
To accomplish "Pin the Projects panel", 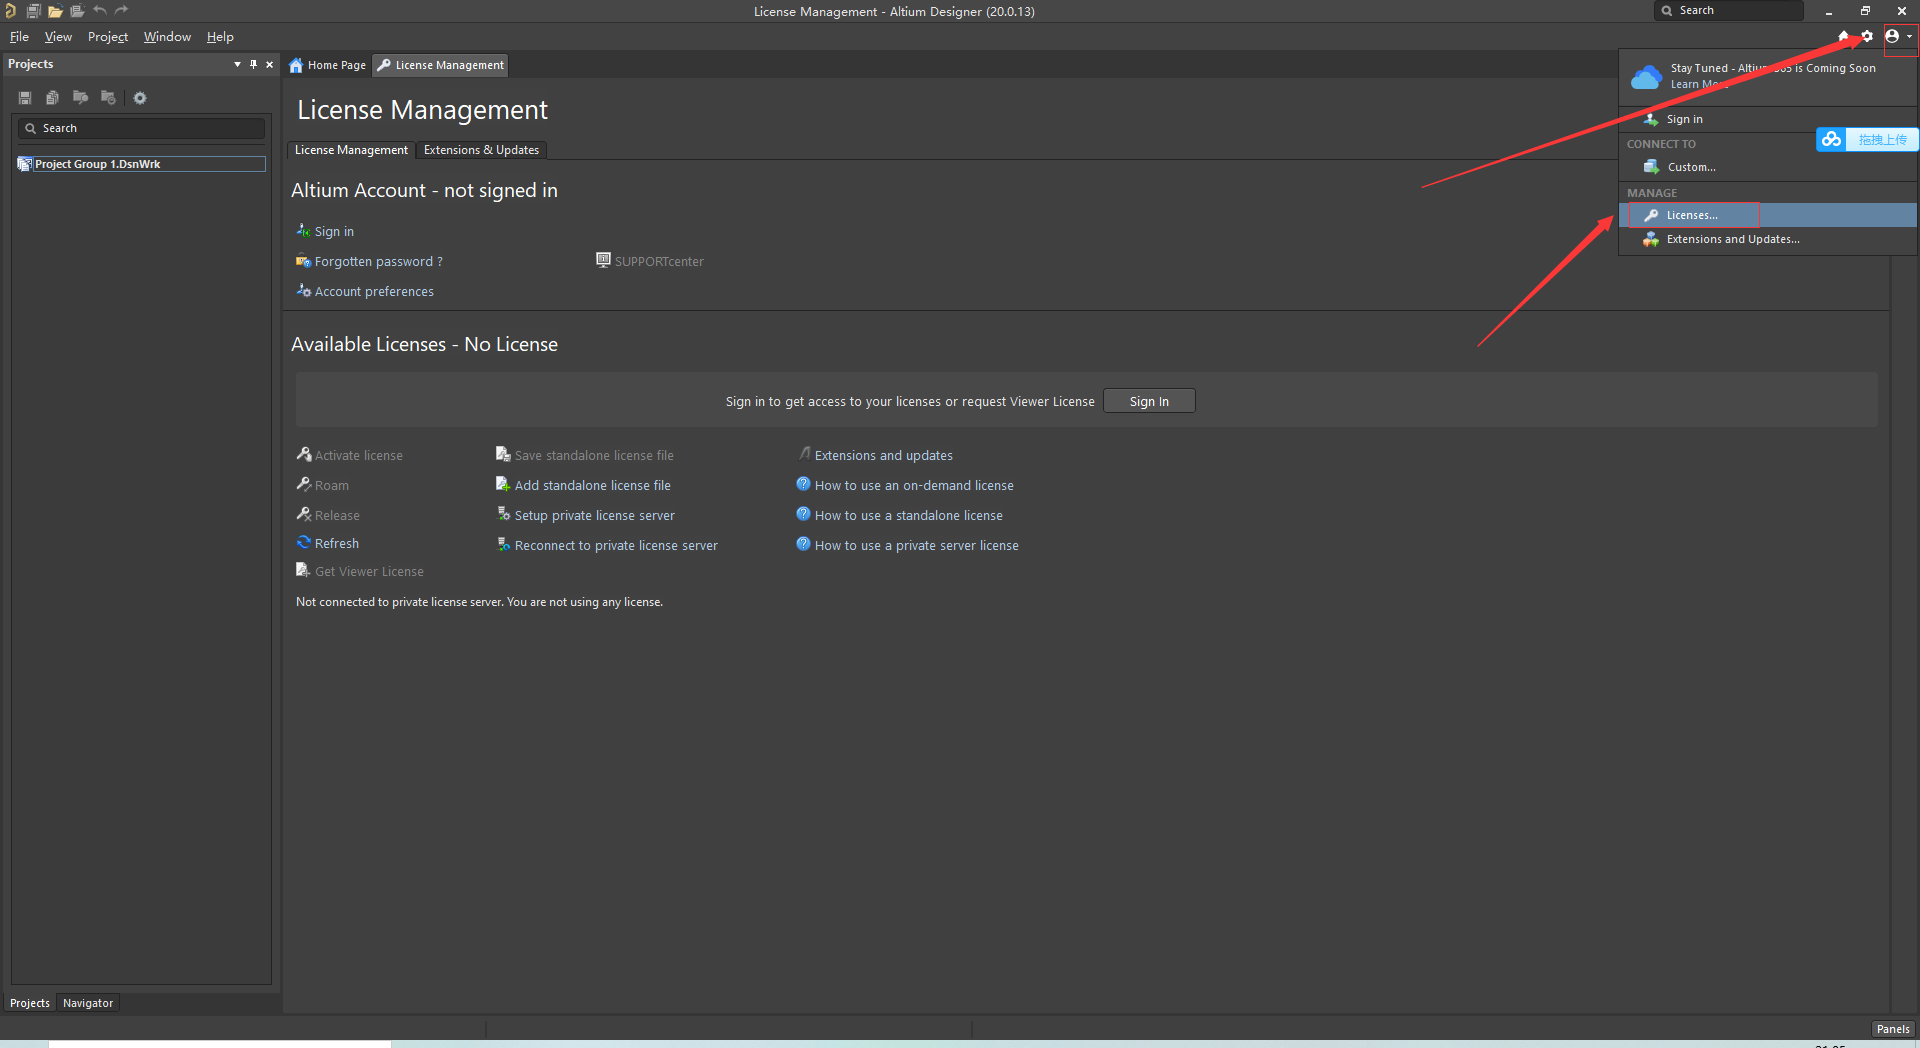I will (x=253, y=64).
